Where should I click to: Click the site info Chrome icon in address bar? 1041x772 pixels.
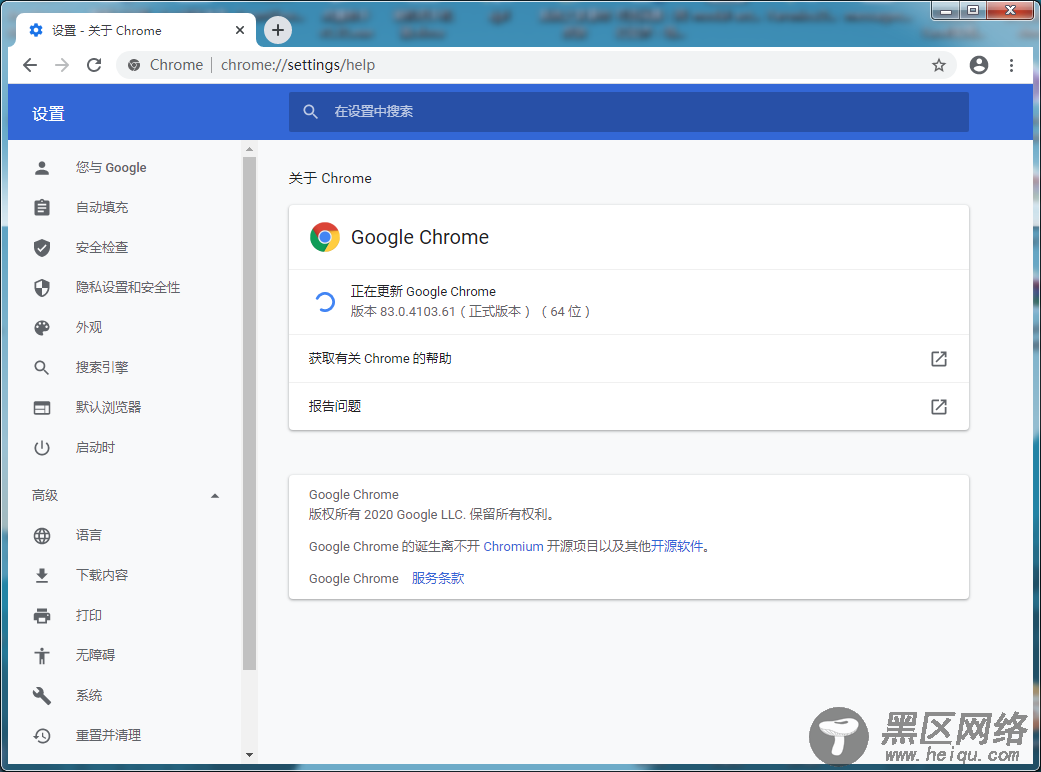point(134,65)
